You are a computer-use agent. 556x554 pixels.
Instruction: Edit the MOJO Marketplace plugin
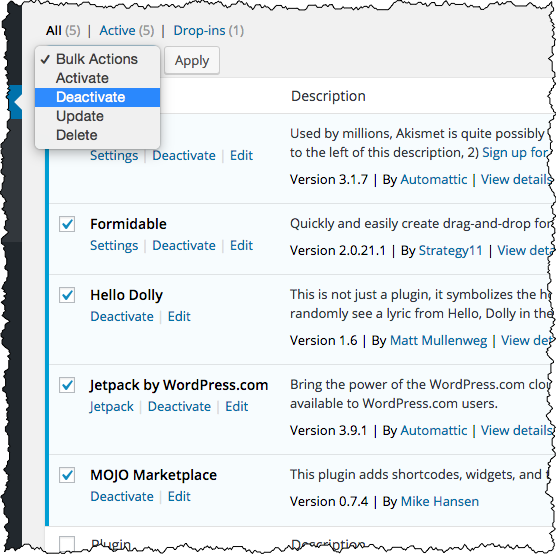pos(179,497)
